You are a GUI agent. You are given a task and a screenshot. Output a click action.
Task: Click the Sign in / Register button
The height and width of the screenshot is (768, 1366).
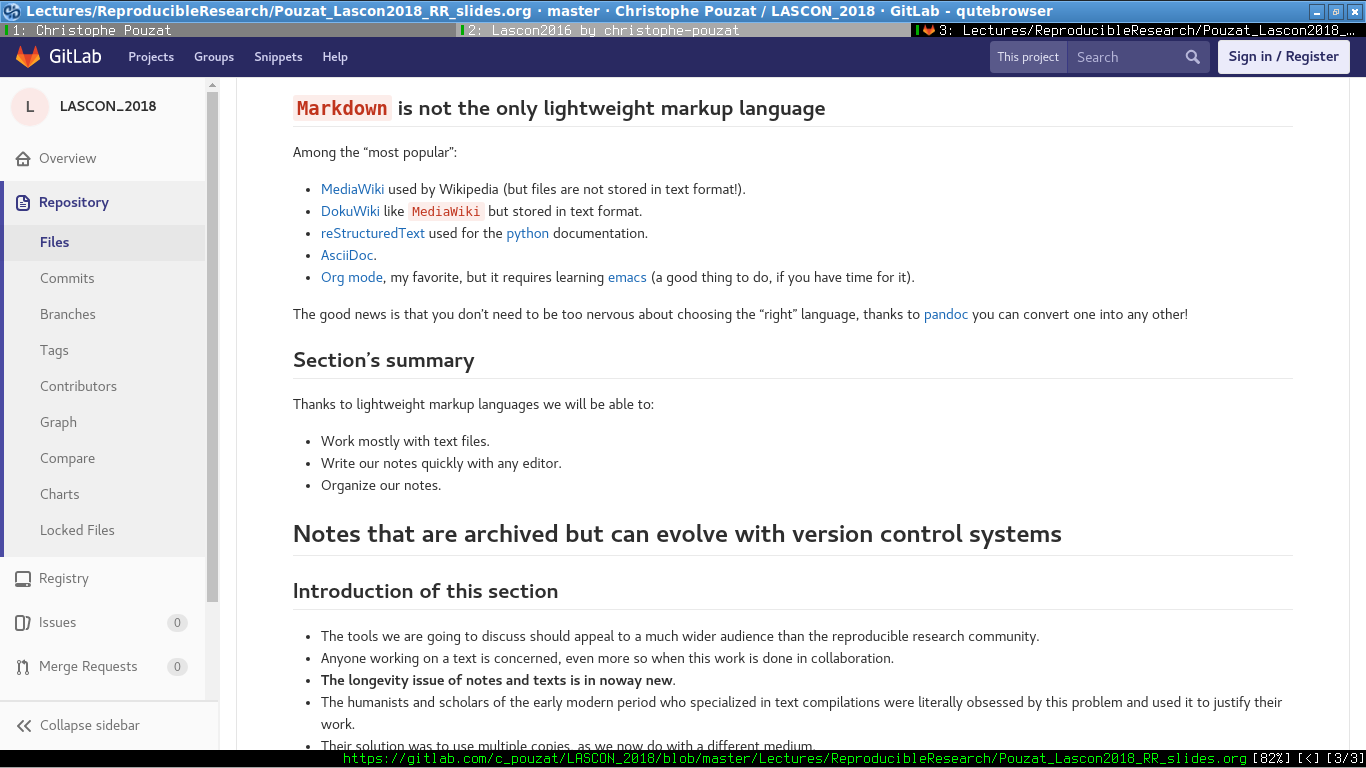click(x=1283, y=57)
